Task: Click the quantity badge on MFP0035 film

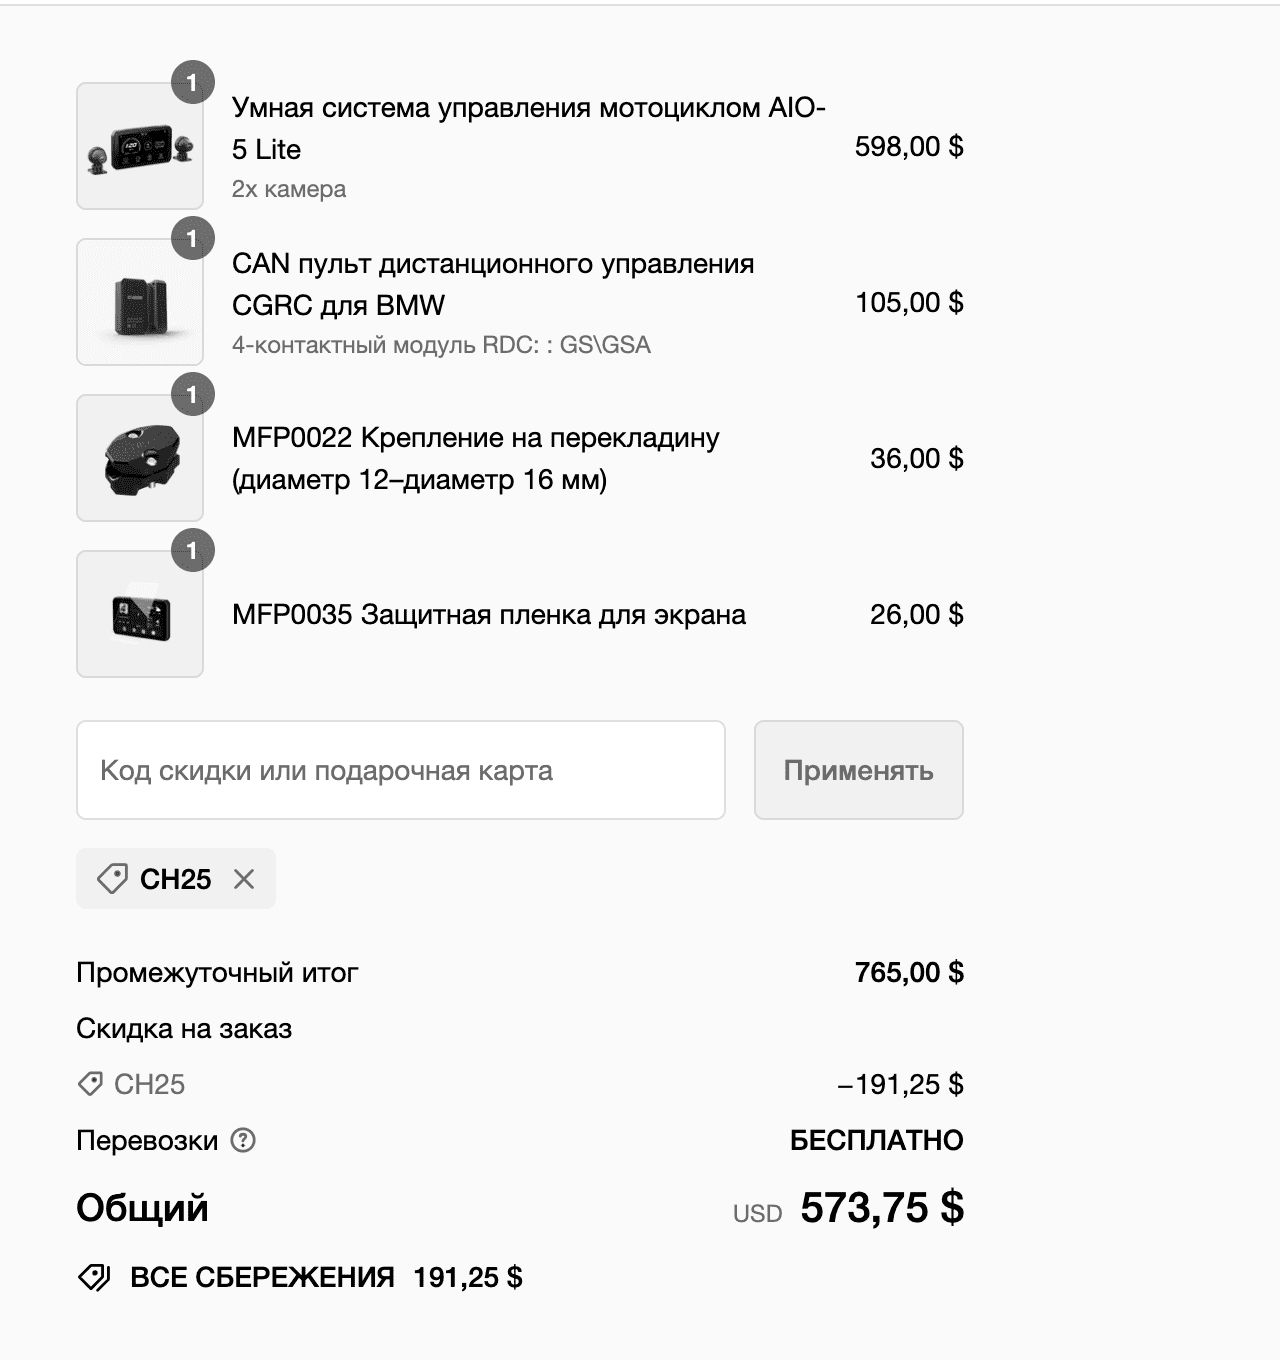Action: 193,551
